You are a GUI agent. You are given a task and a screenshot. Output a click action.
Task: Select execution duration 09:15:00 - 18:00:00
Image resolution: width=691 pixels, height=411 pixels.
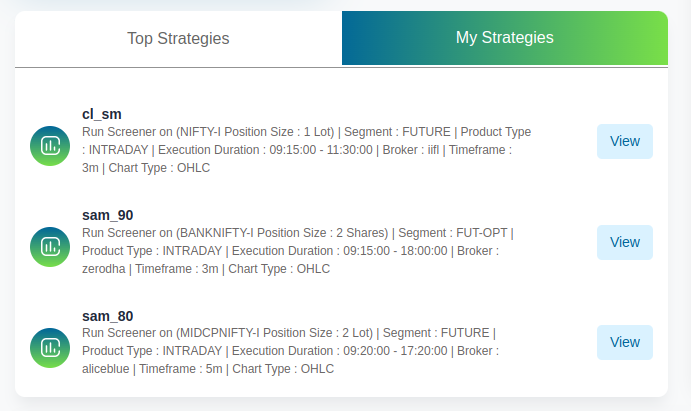tap(395, 251)
